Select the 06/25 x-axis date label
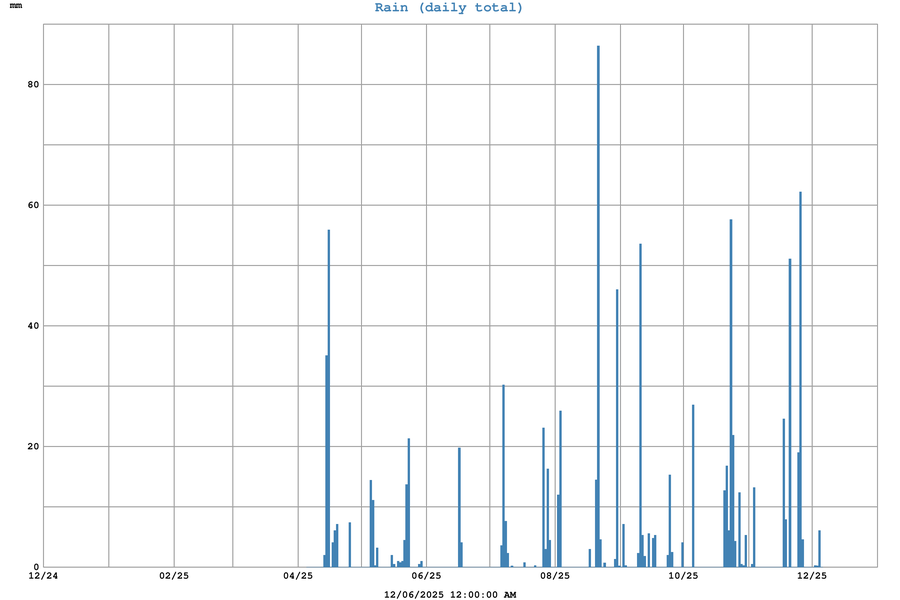Screen dimensions: 900x600 coord(426,576)
